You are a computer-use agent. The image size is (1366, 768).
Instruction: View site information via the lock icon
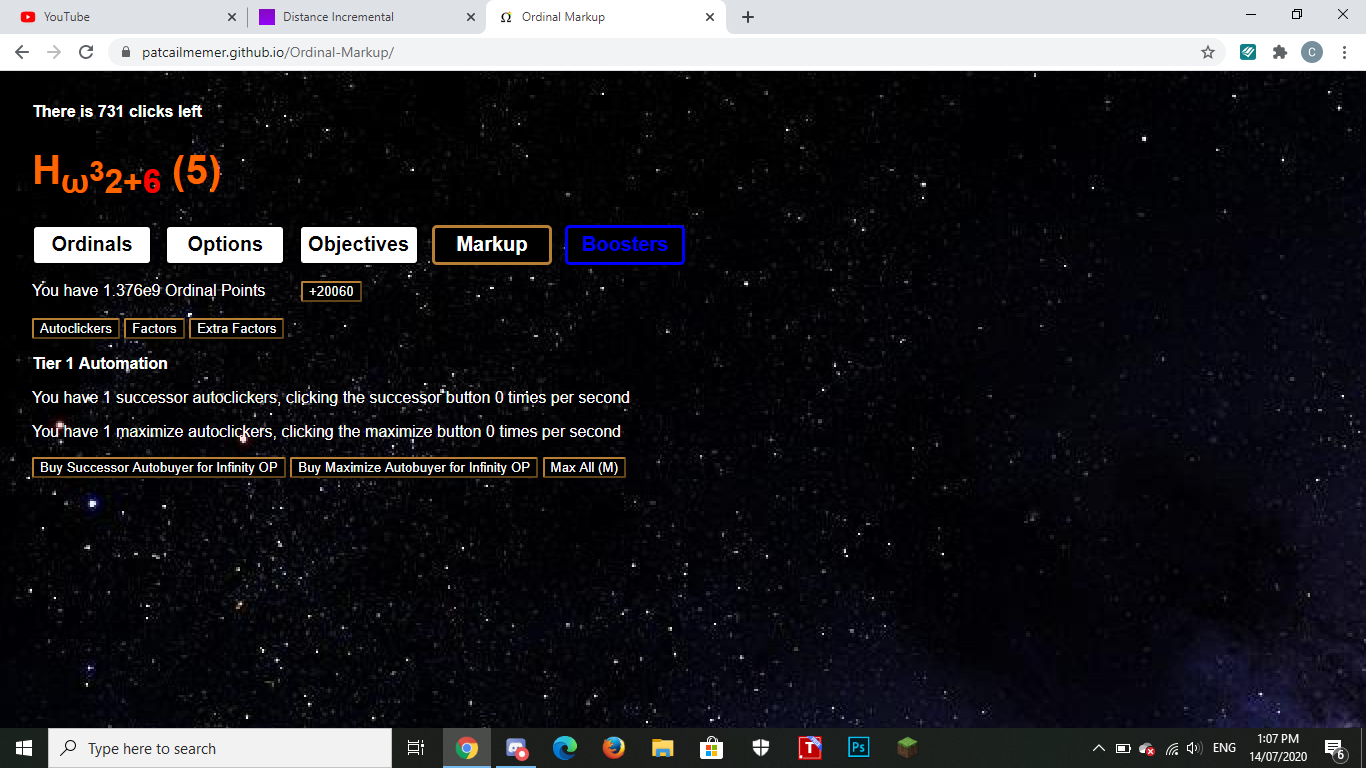click(x=126, y=52)
